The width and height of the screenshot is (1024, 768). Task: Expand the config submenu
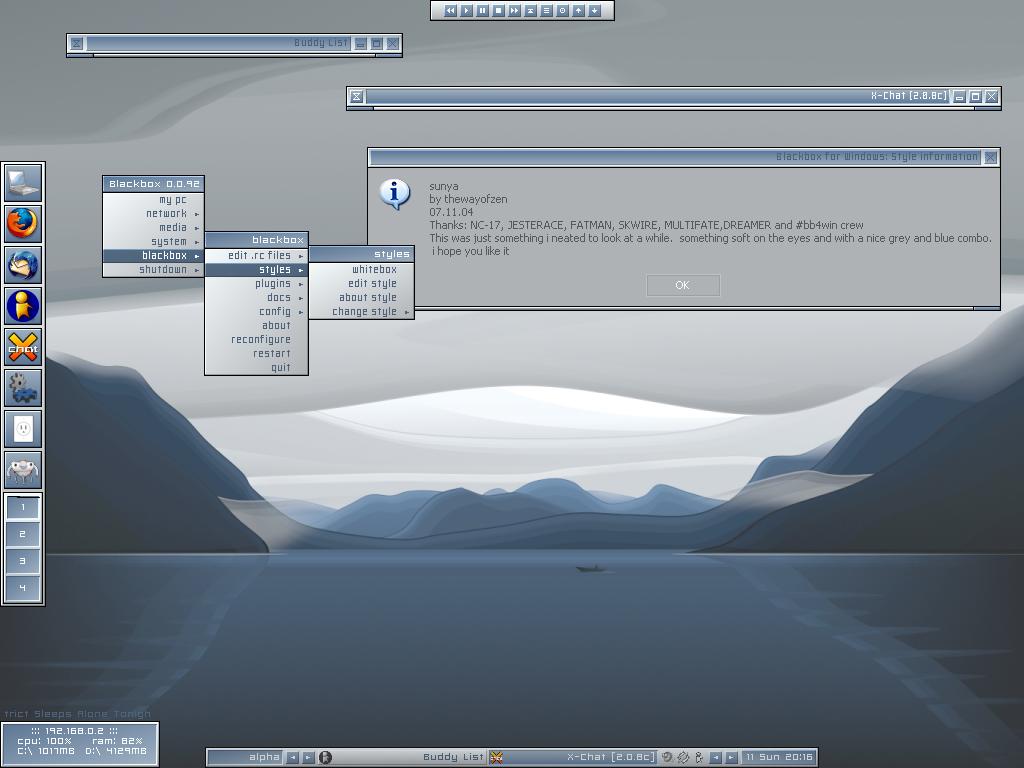[x=256, y=312]
